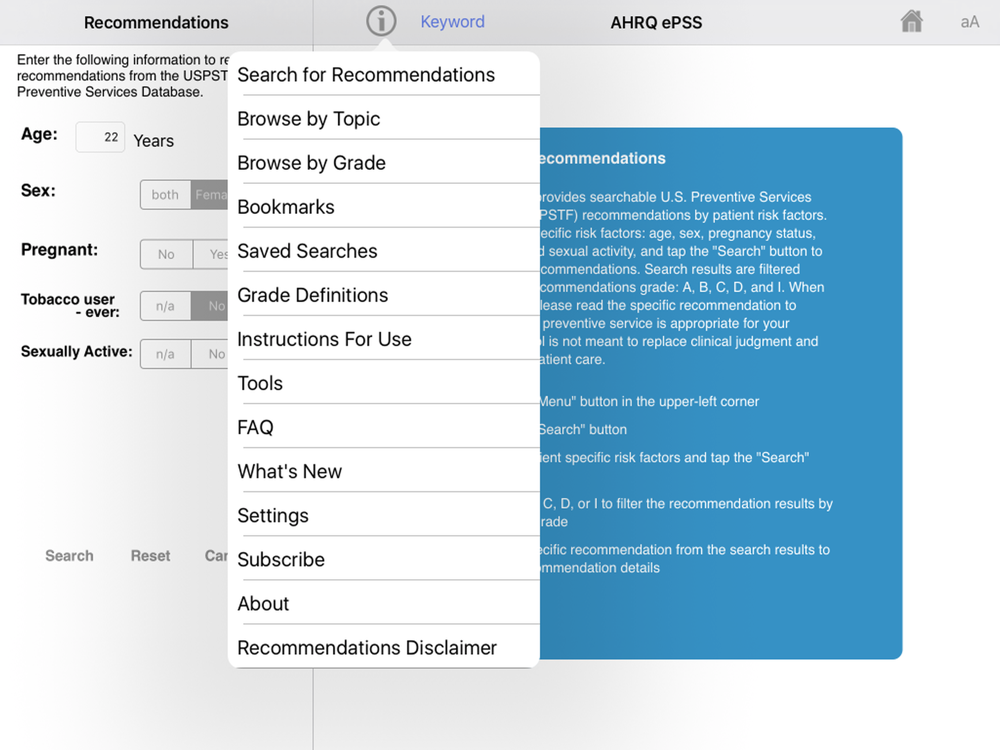Set Pregnant toggle to No
1000x750 pixels.
[166, 254]
